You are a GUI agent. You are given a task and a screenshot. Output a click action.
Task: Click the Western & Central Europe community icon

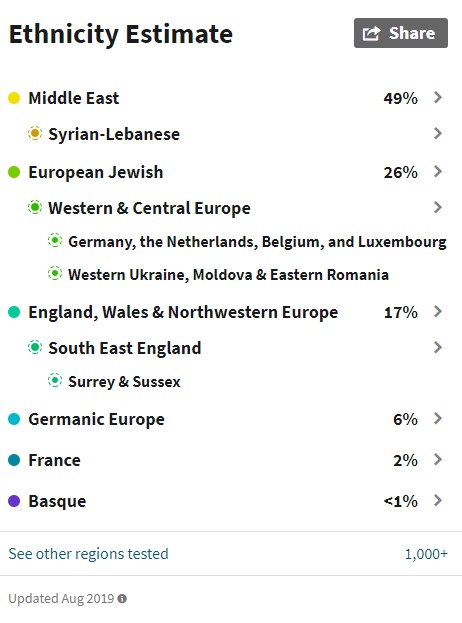(x=35, y=207)
